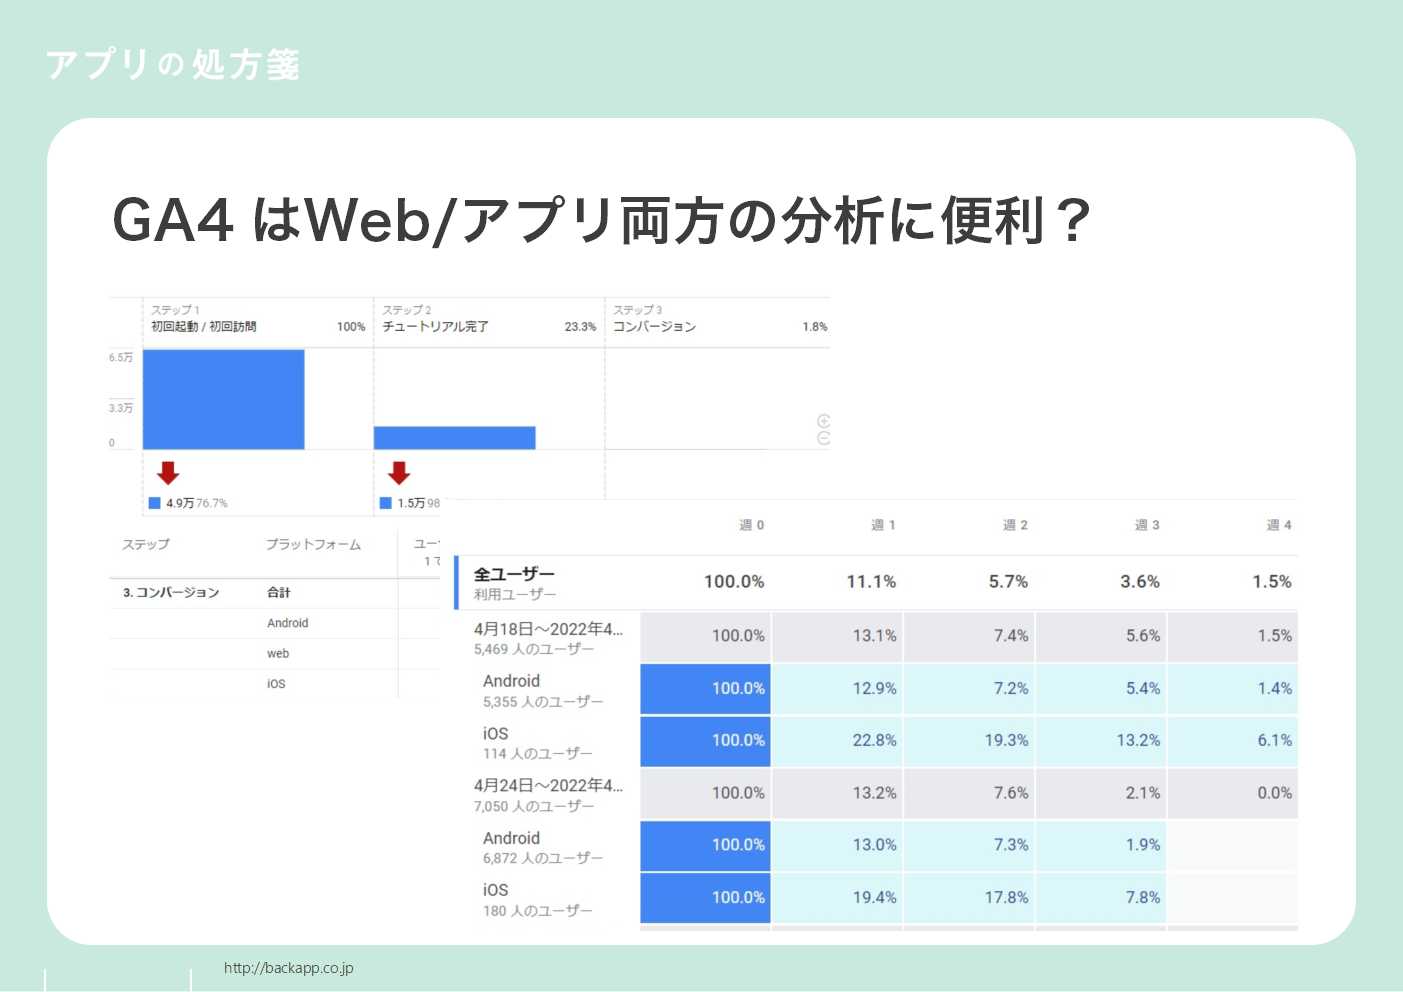Select the 週 0 column header
This screenshot has height=992, width=1403.
tap(750, 524)
